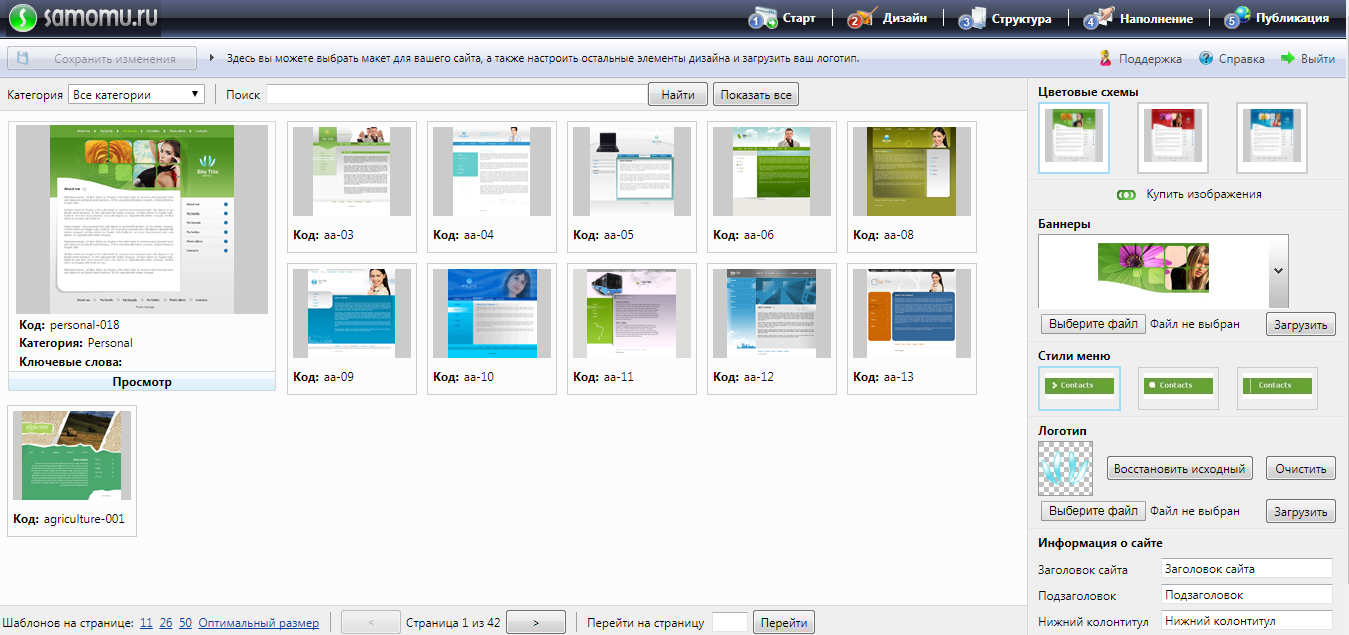Open the Категория dropdown

click(136, 95)
